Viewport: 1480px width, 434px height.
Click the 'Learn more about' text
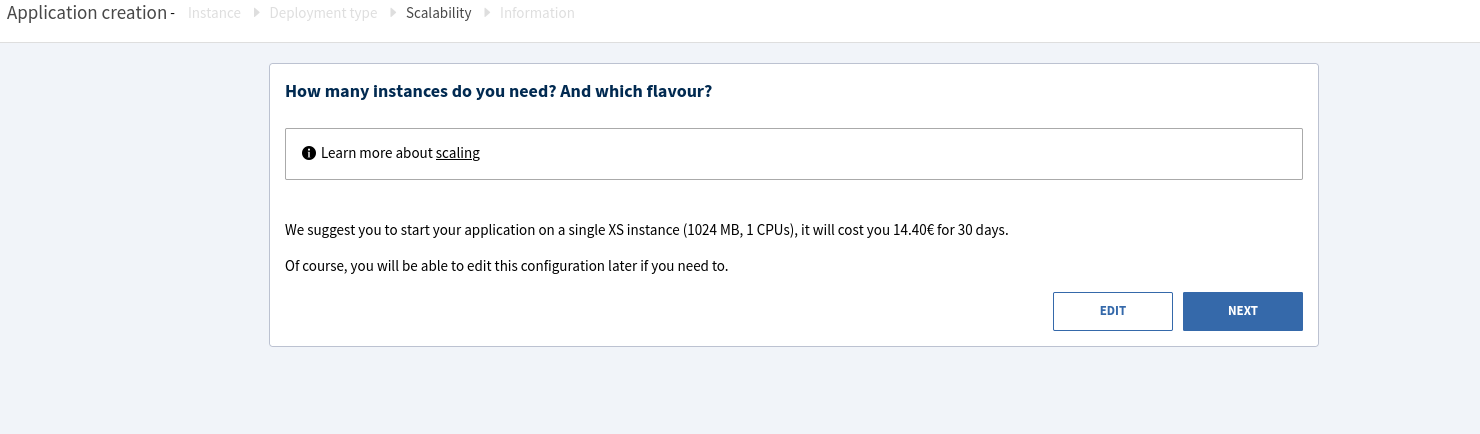pos(377,154)
